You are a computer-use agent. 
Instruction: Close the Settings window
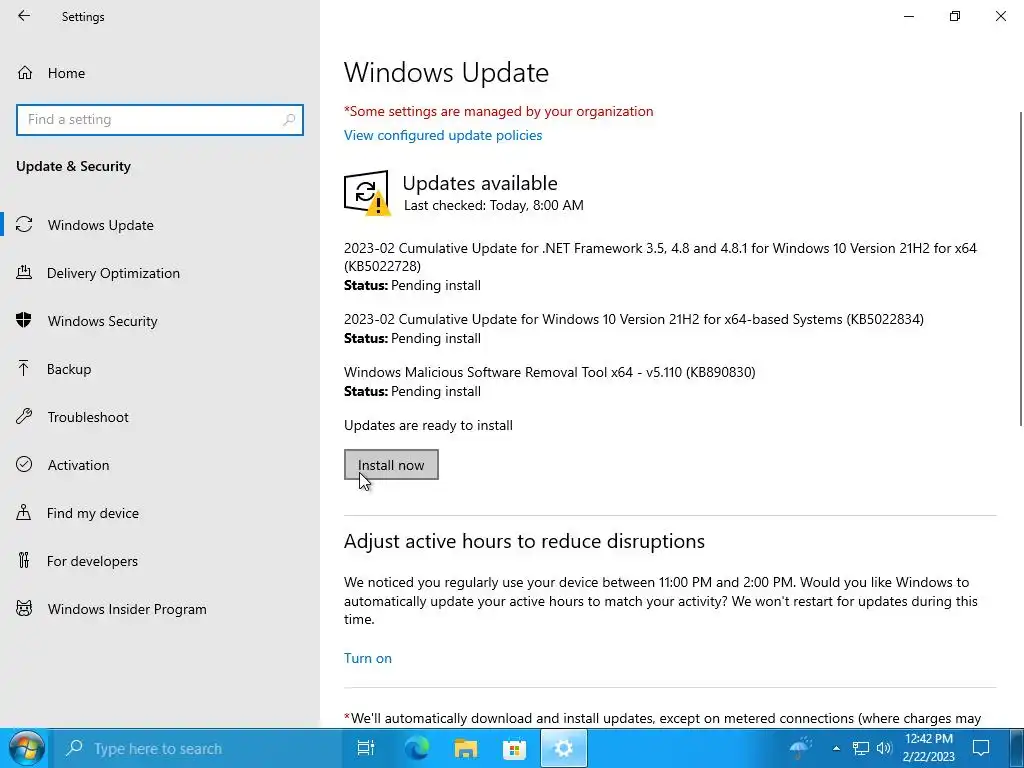[x=1000, y=16]
